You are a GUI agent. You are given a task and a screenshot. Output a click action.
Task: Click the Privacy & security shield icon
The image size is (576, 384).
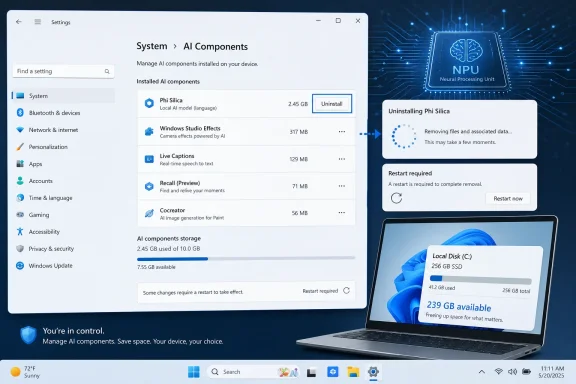tap(20, 248)
